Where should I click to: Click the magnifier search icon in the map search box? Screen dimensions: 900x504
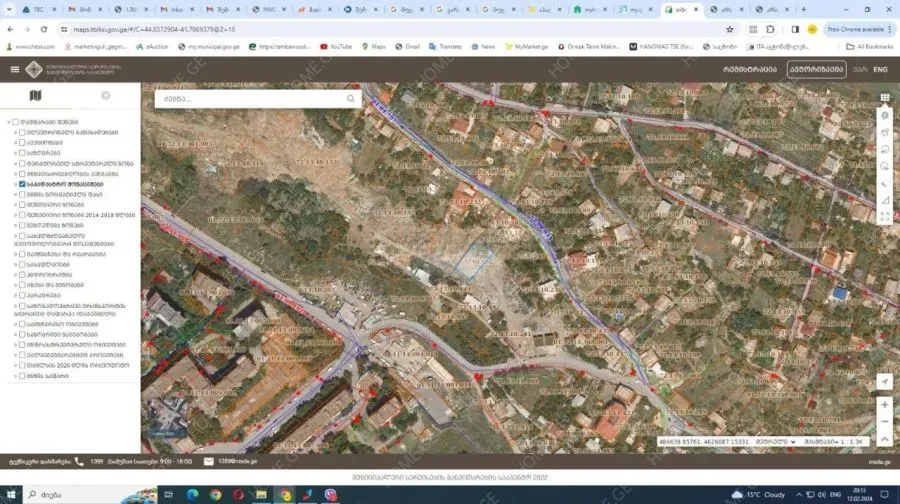tap(351, 99)
